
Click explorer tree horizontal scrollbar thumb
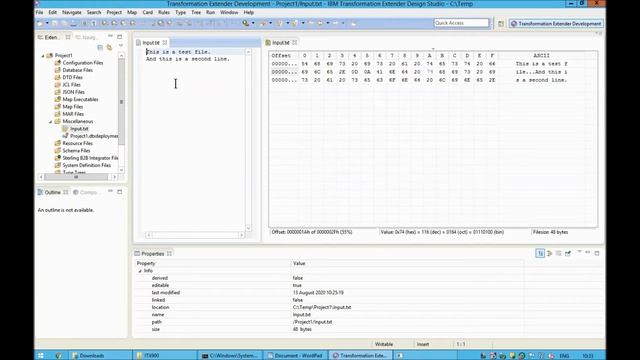pos(76,177)
